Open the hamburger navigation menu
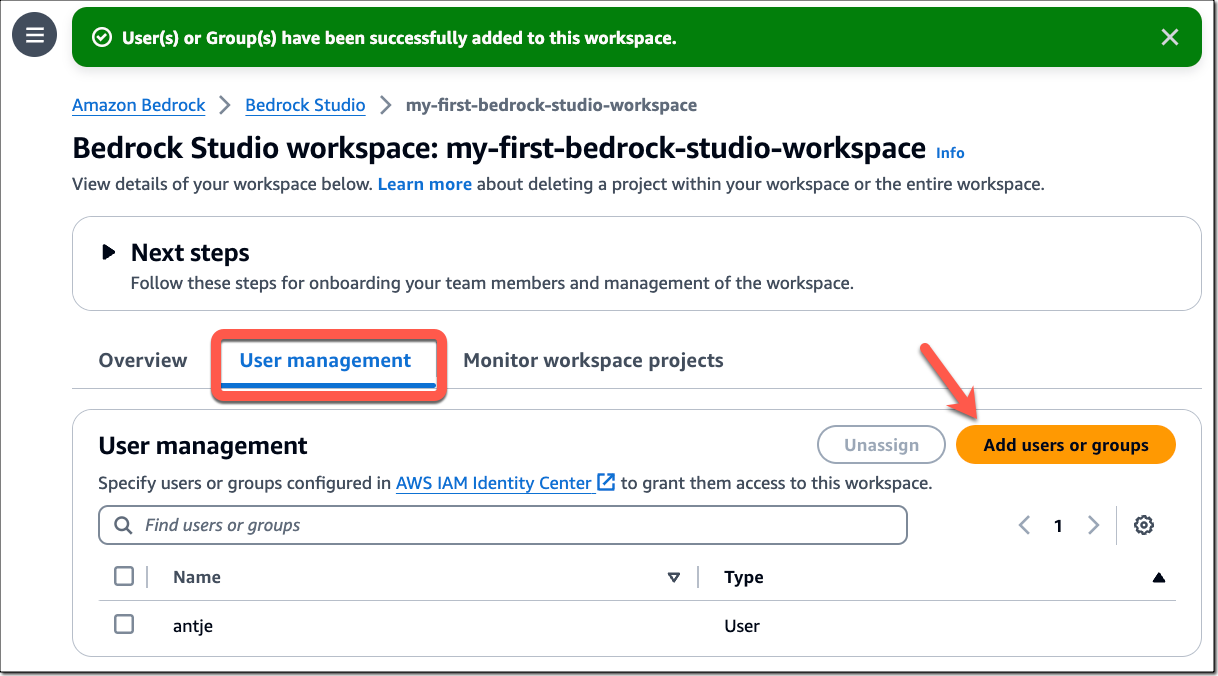 [x=34, y=34]
